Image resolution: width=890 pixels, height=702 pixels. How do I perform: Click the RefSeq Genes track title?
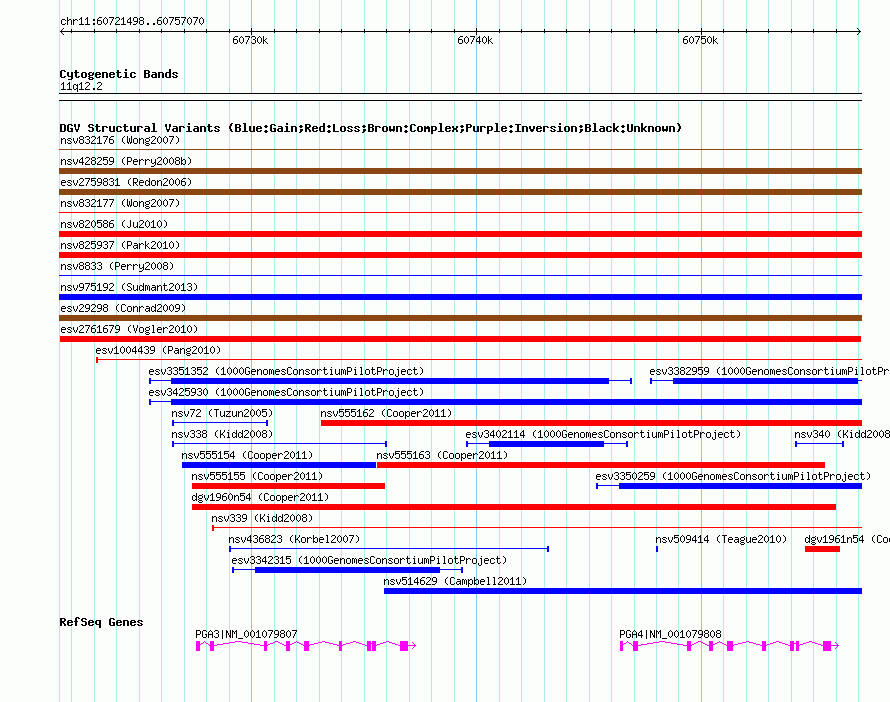pyautogui.click(x=101, y=622)
